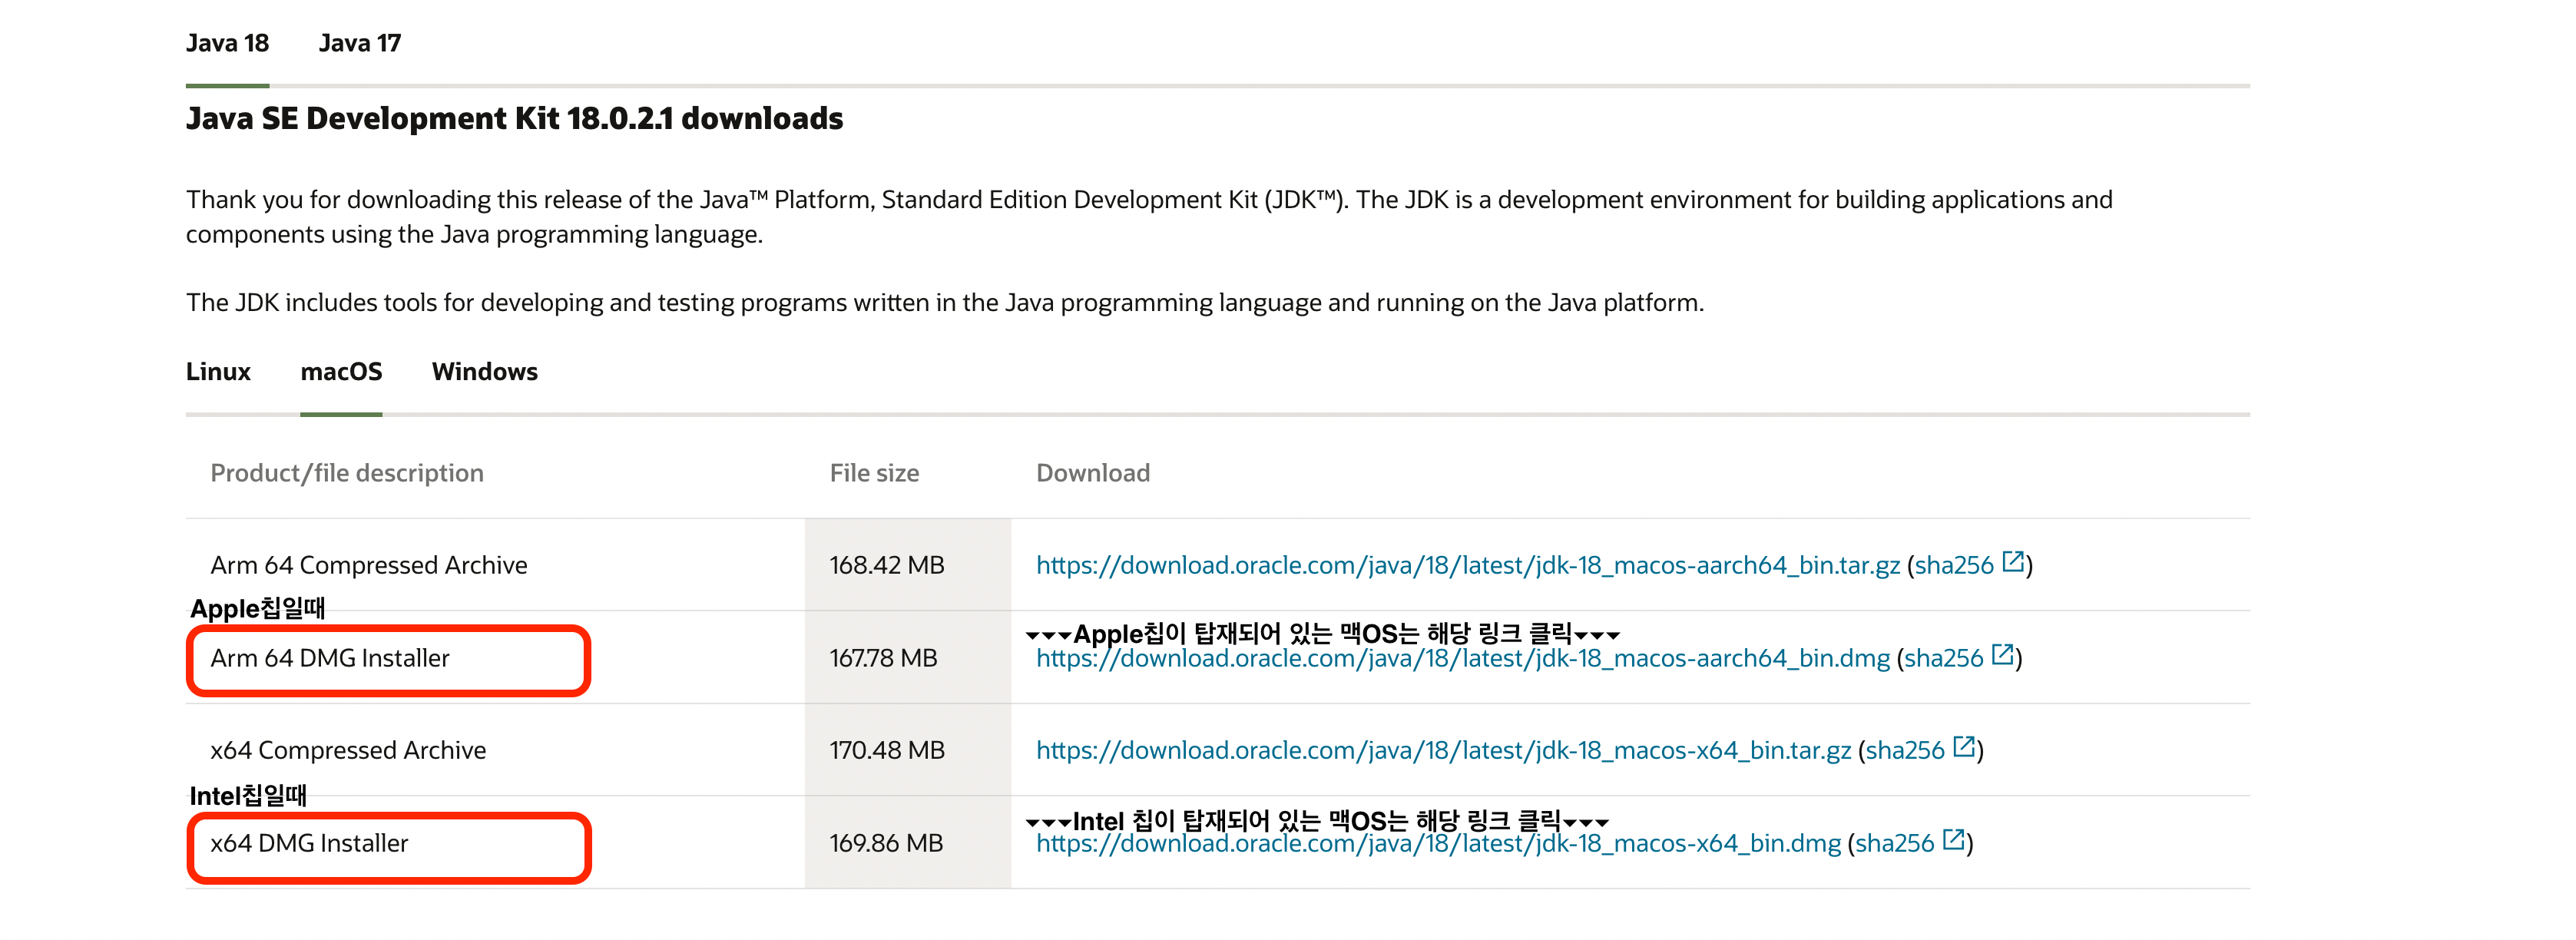Click external-link icon in Arm 64 DMG Installer row

coord(2002,655)
